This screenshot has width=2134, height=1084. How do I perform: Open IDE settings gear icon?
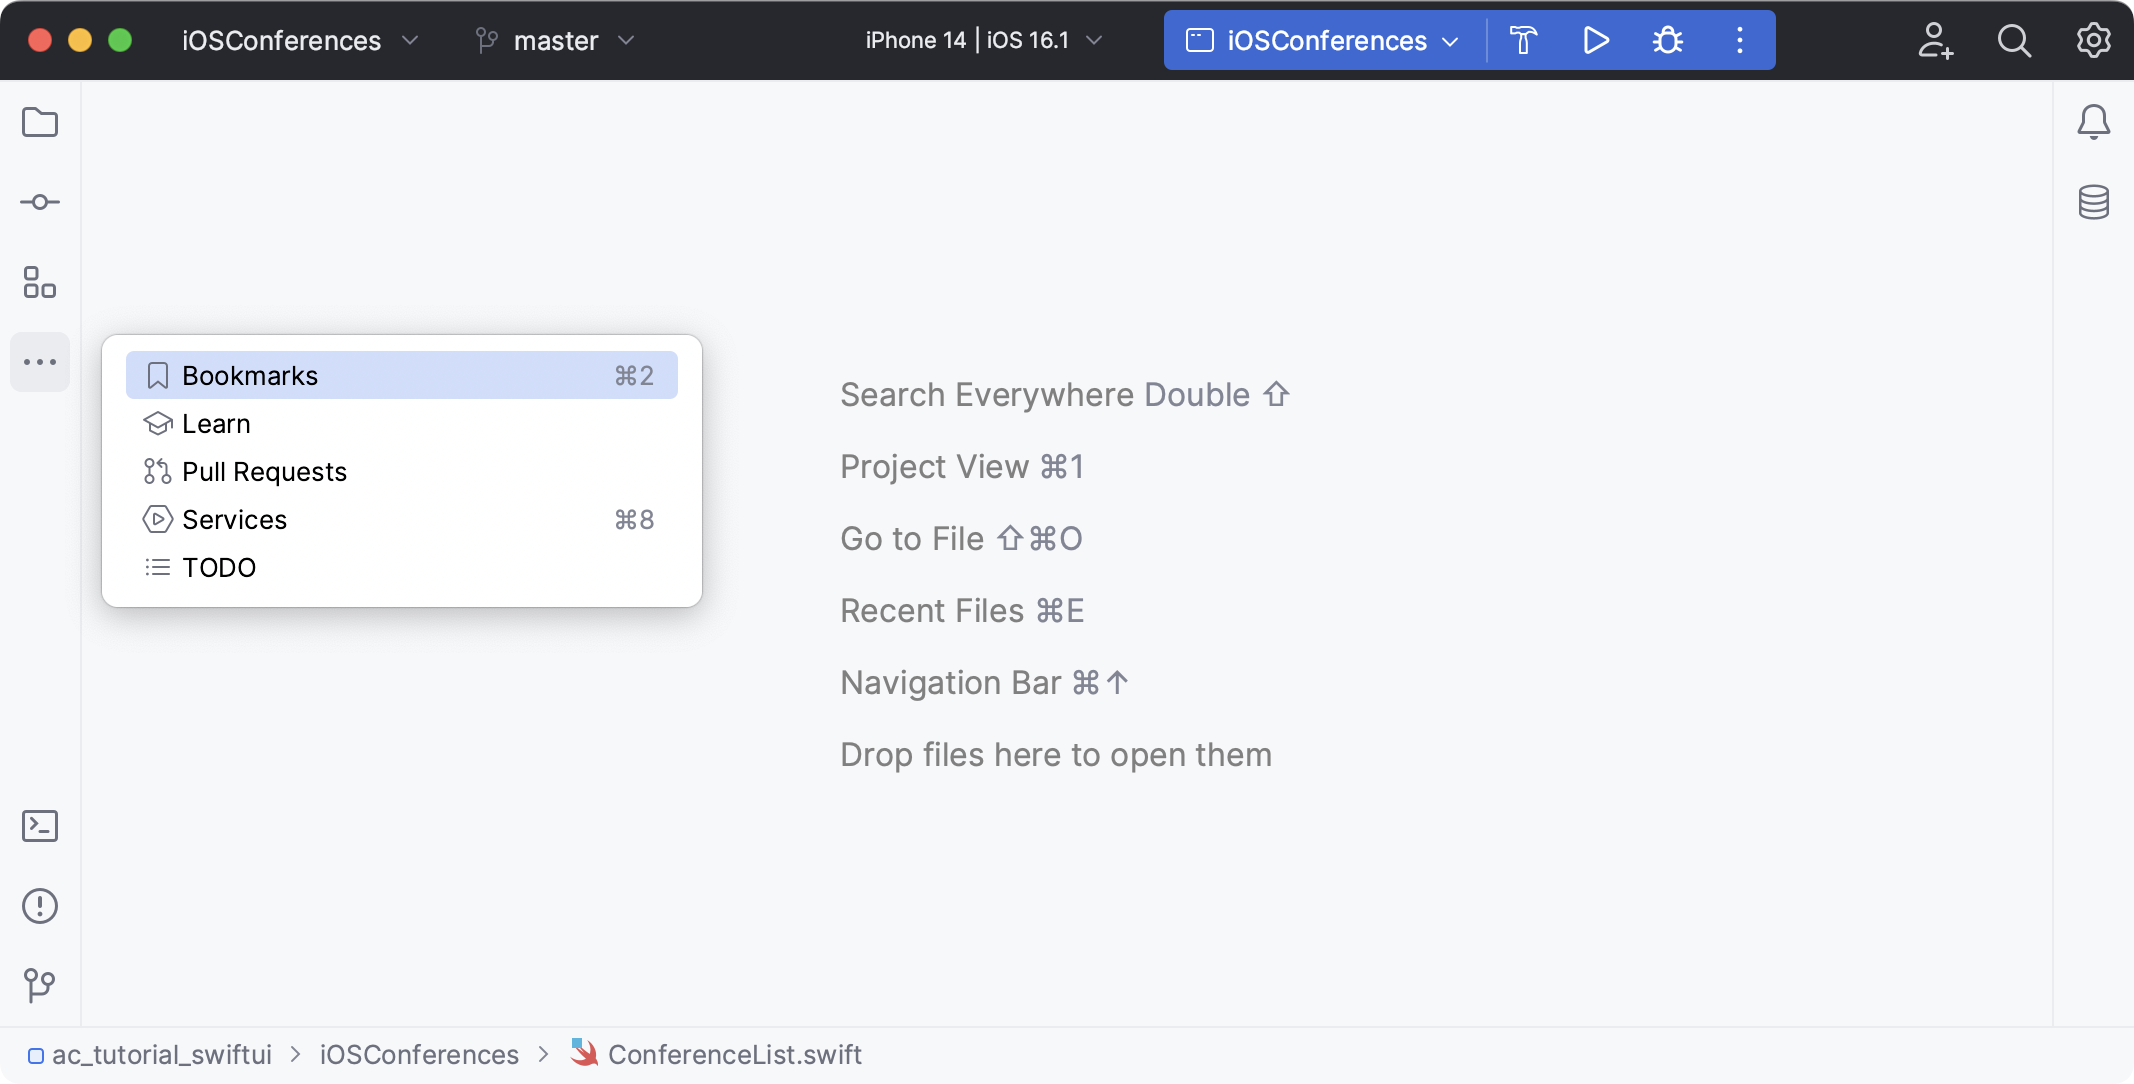(2093, 40)
